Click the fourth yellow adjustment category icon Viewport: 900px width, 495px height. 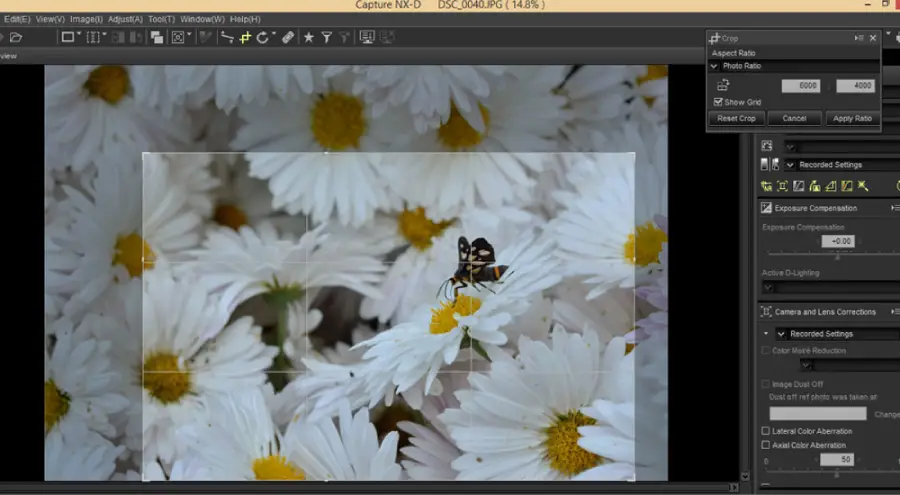(x=814, y=186)
